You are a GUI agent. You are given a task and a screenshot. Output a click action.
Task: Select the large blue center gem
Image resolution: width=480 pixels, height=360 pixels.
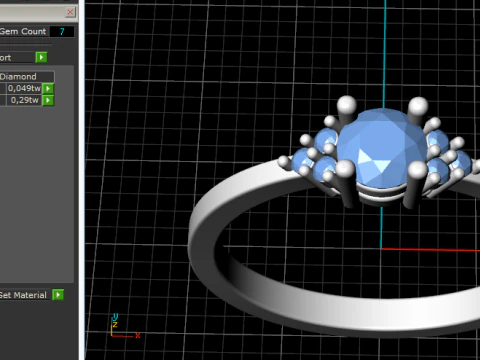[382, 147]
